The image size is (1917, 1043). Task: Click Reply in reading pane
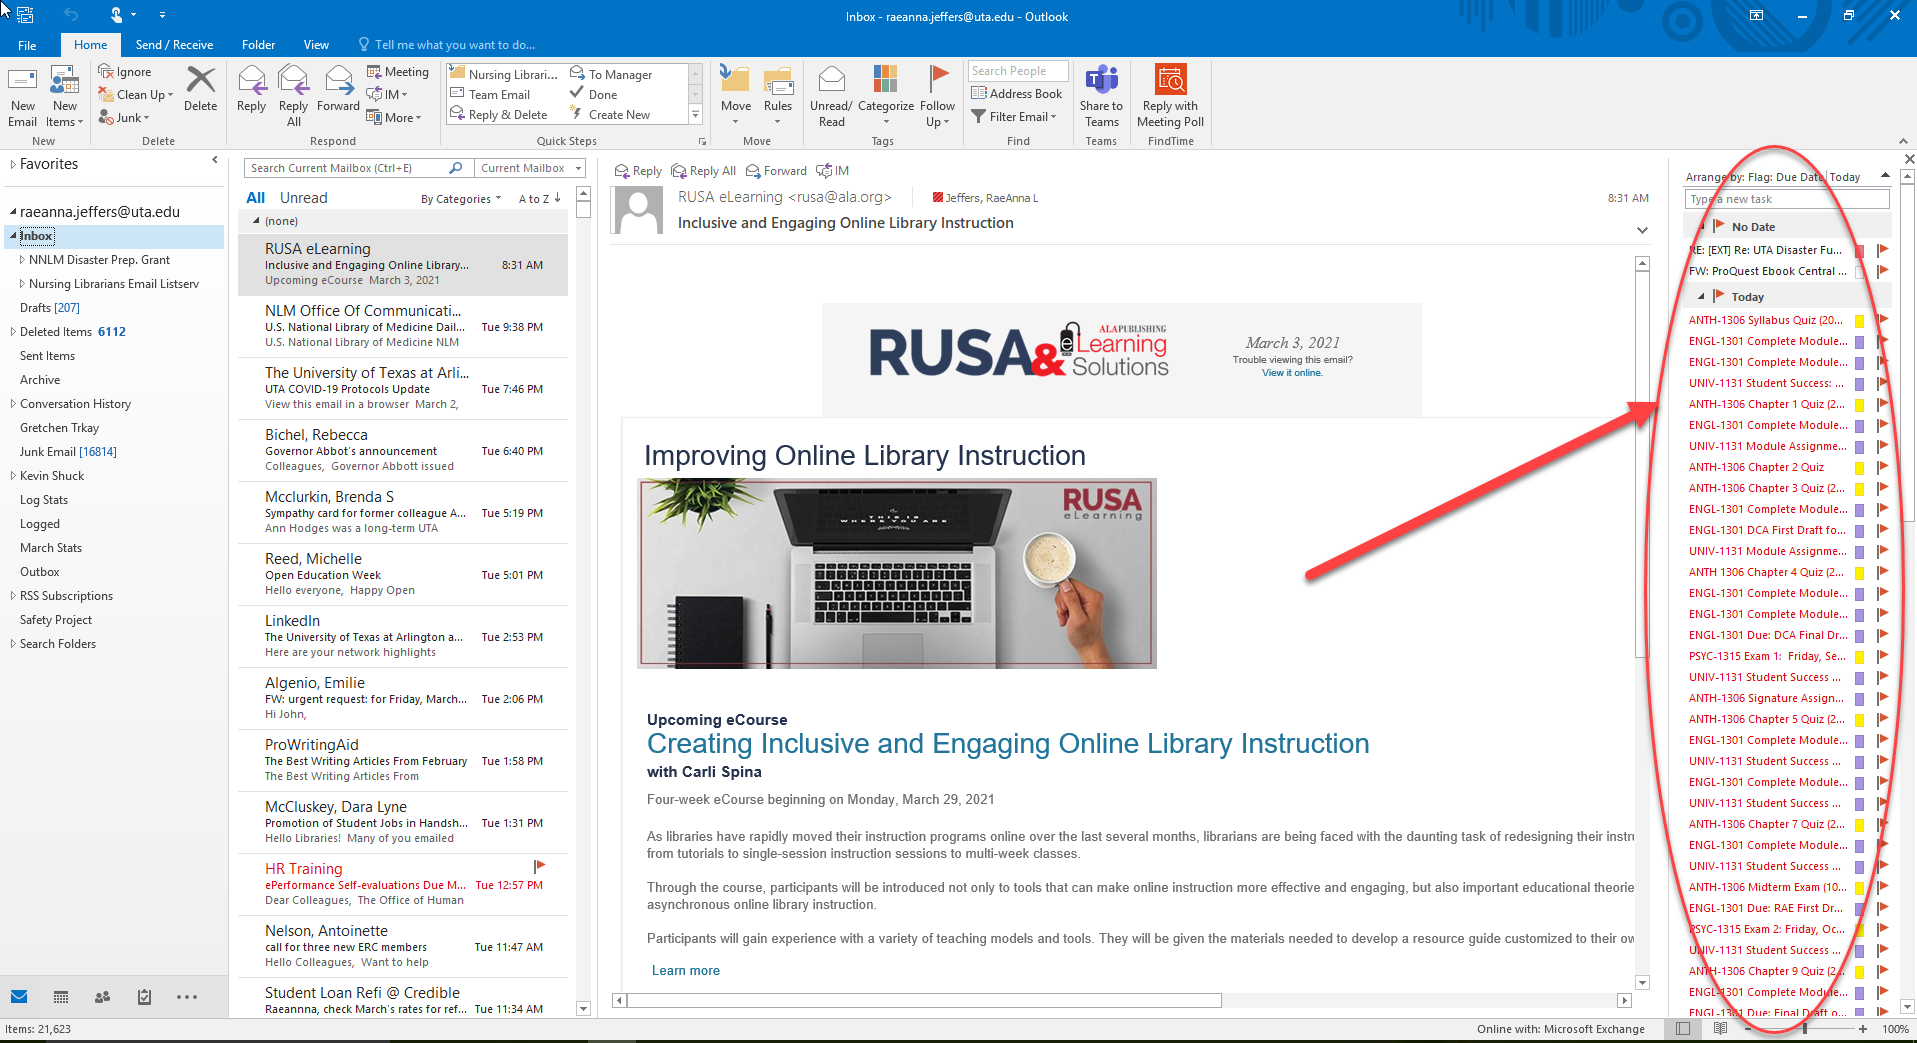[x=638, y=171]
